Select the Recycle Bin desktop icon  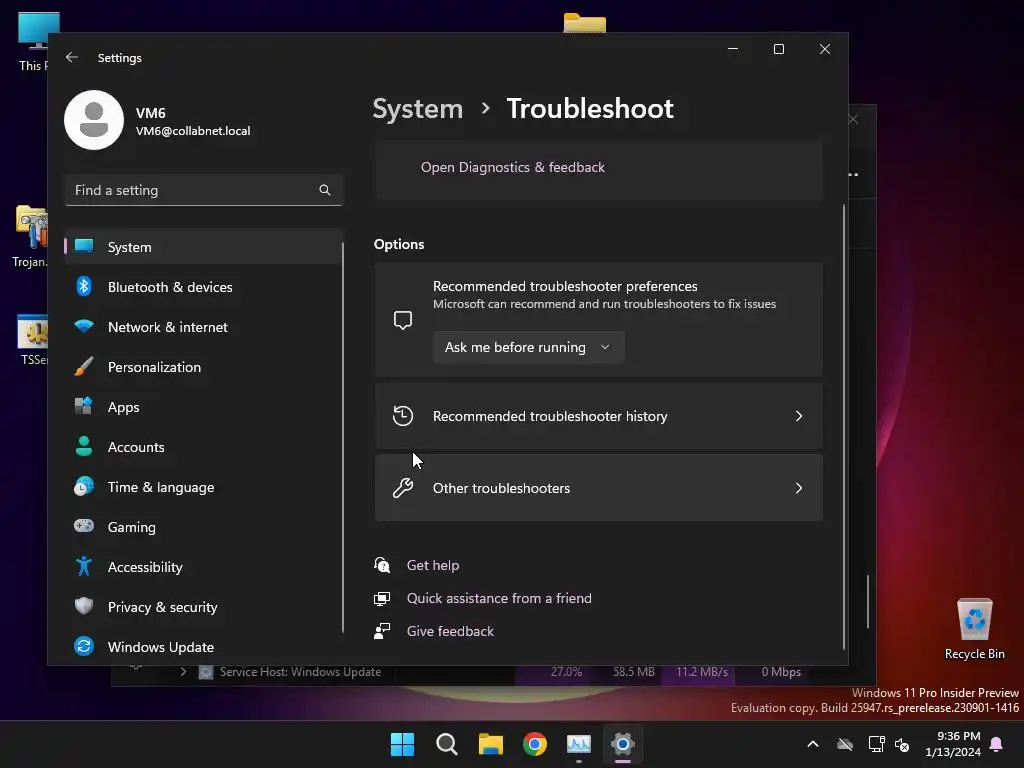[974, 628]
